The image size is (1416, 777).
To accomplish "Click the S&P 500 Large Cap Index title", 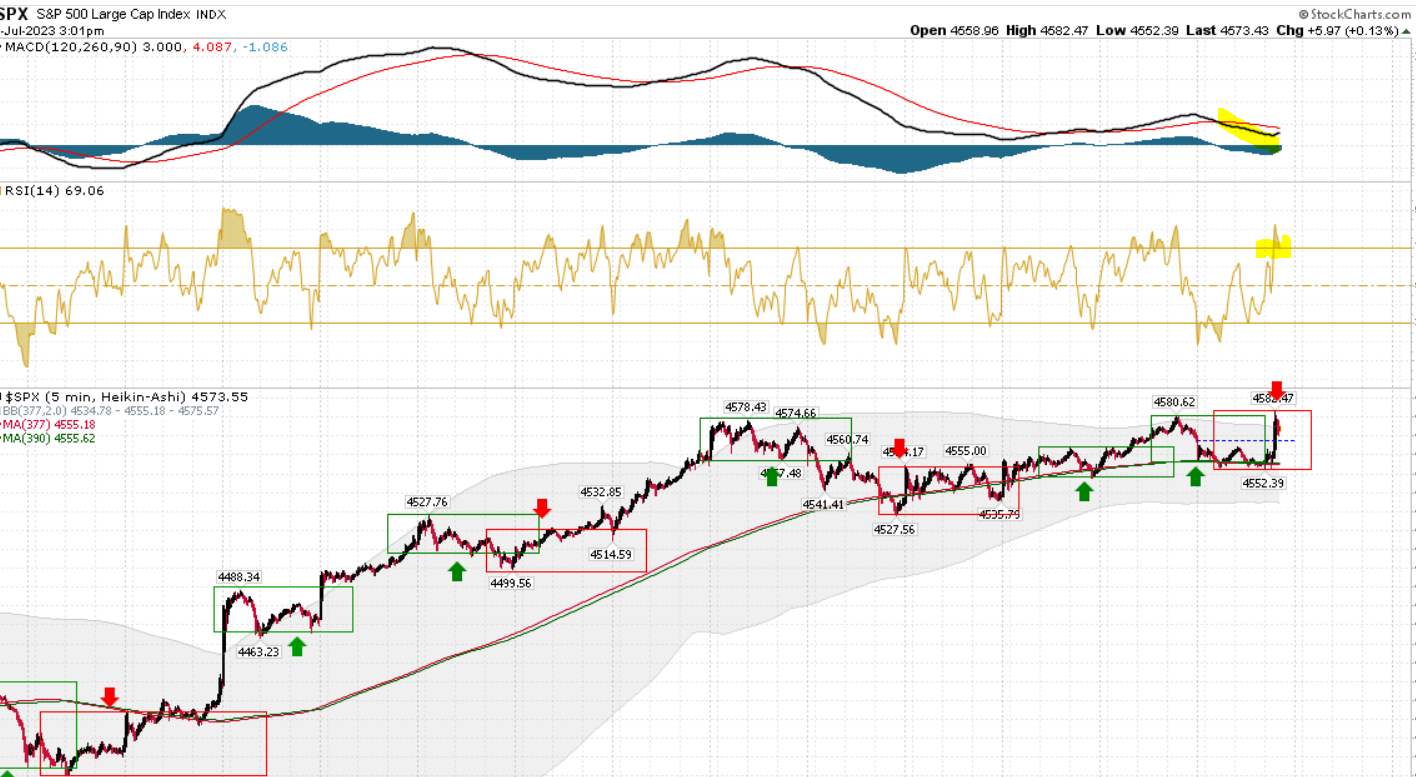I will click(111, 14).
